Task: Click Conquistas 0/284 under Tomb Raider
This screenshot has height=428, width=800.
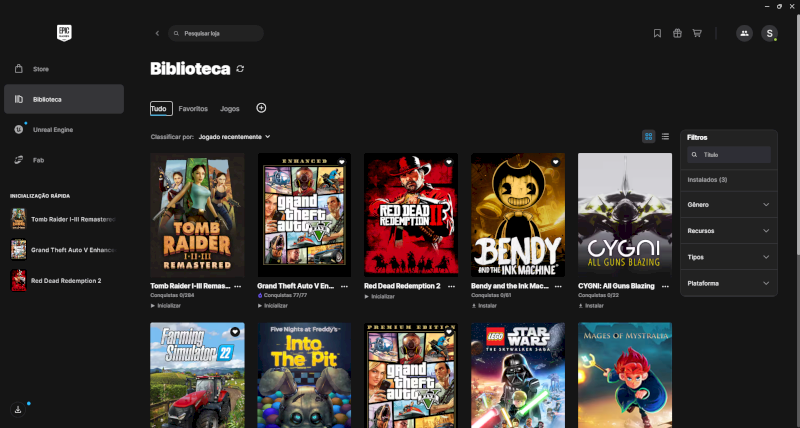Action: [172, 295]
